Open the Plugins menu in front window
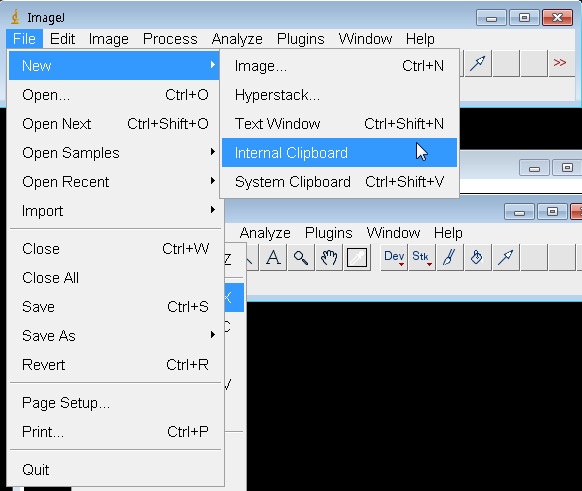 click(300, 39)
